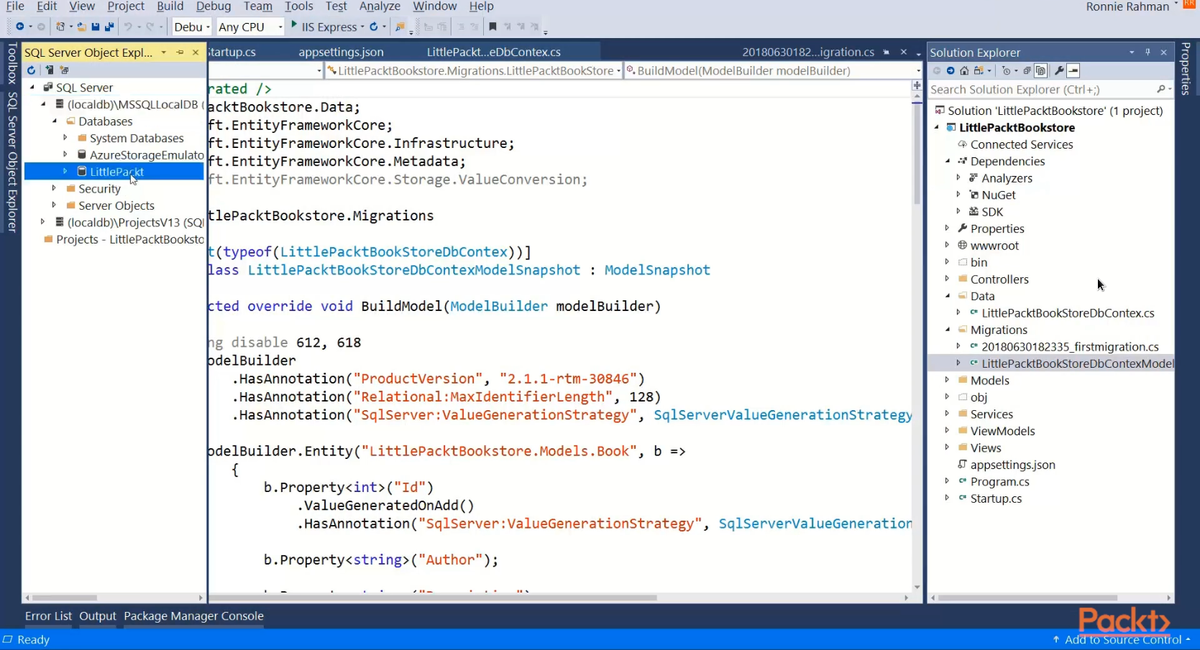Screen dimensions: 1200x650
Task: Toggle Show All Files in Solution Explorer
Action: pos(1040,71)
